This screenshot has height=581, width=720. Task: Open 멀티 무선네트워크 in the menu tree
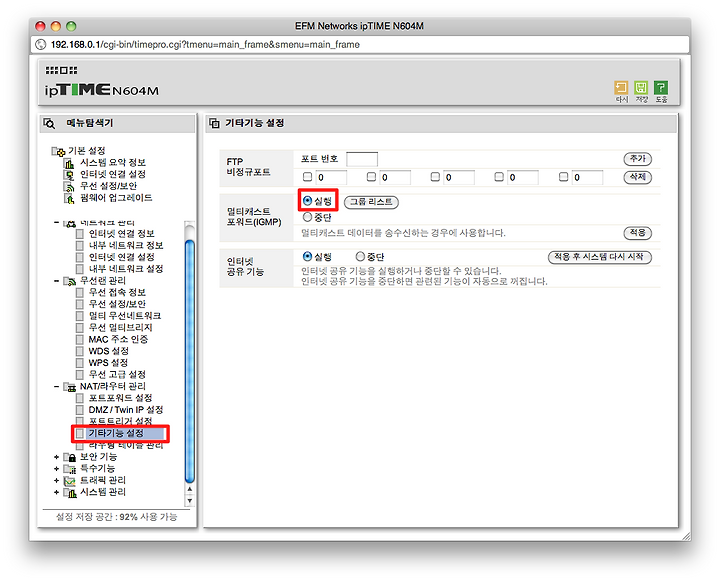(x=124, y=316)
